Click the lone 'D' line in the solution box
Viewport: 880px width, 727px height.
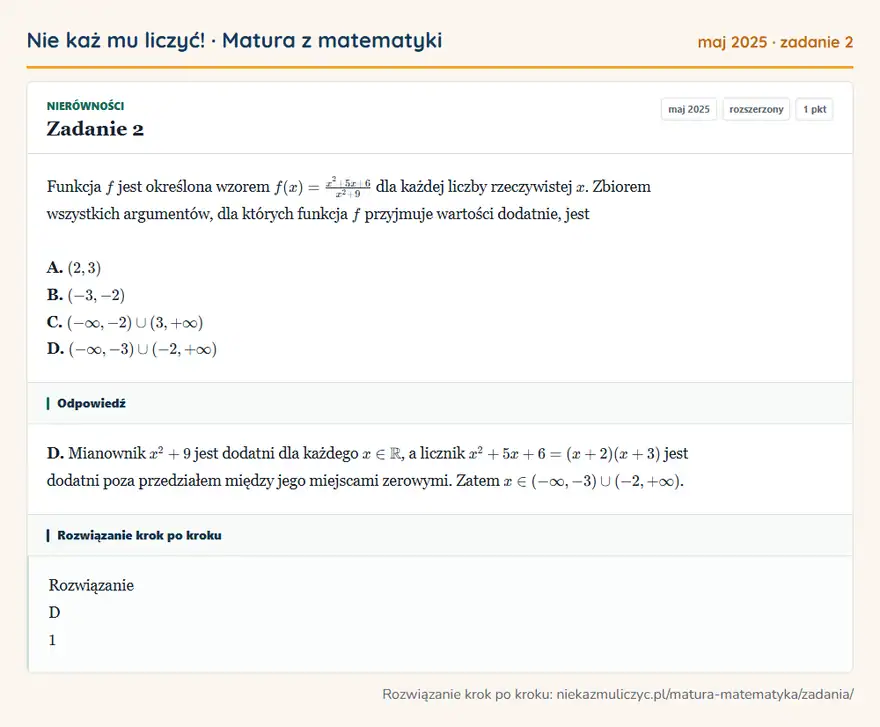click(x=54, y=612)
